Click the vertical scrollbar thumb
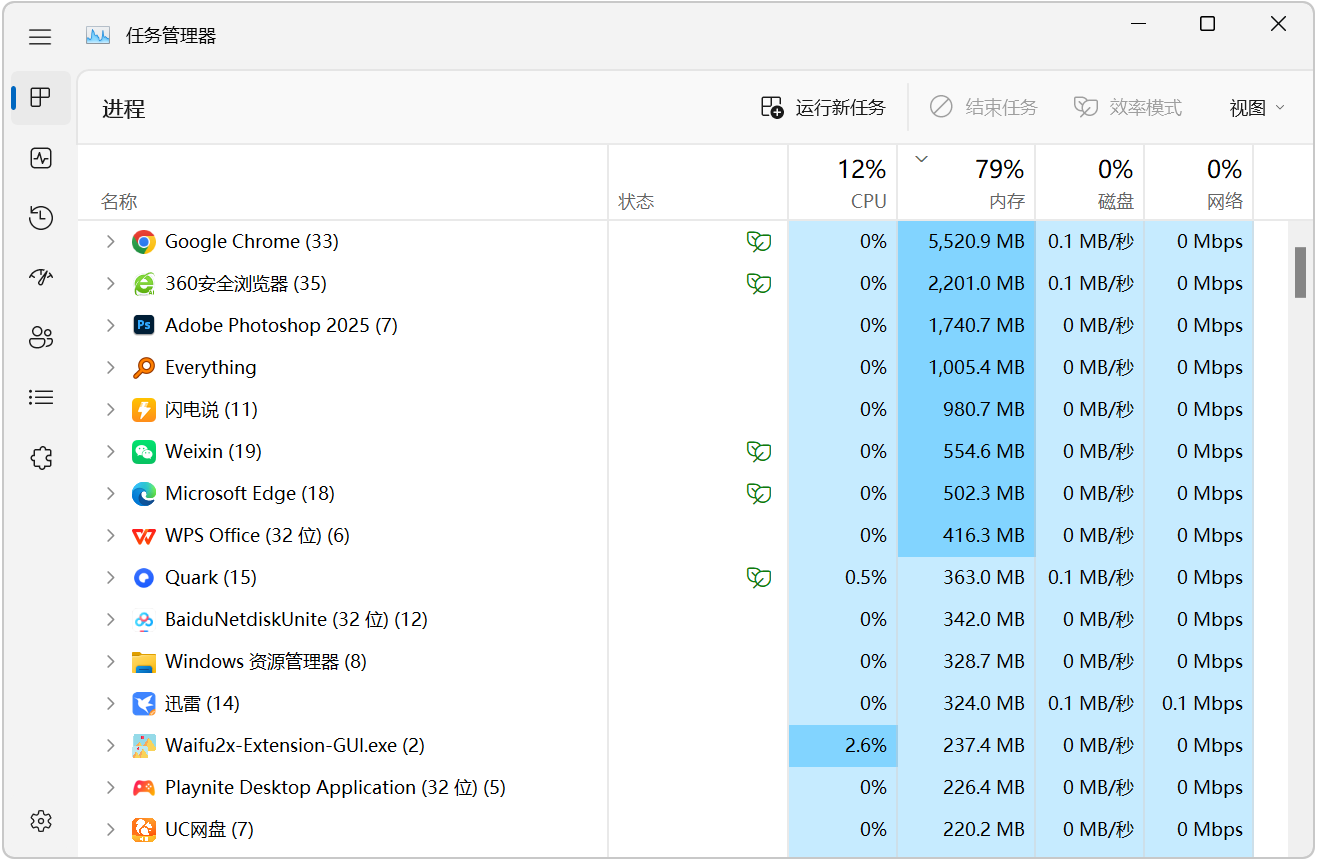The image size is (1317, 861). (x=1300, y=272)
